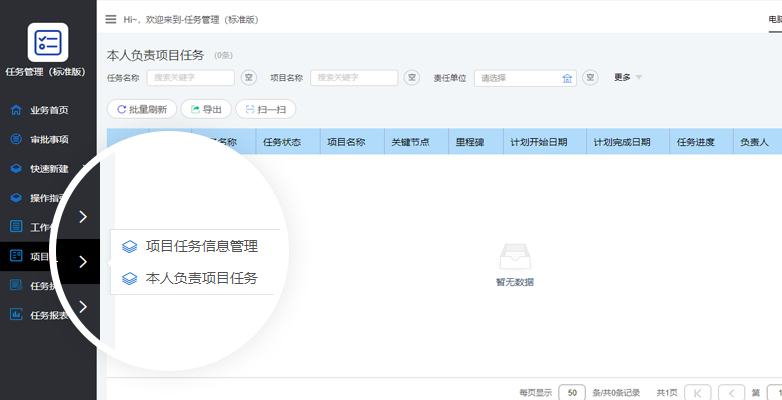
Task: Expand the 更多 filter options
Action: (627, 77)
